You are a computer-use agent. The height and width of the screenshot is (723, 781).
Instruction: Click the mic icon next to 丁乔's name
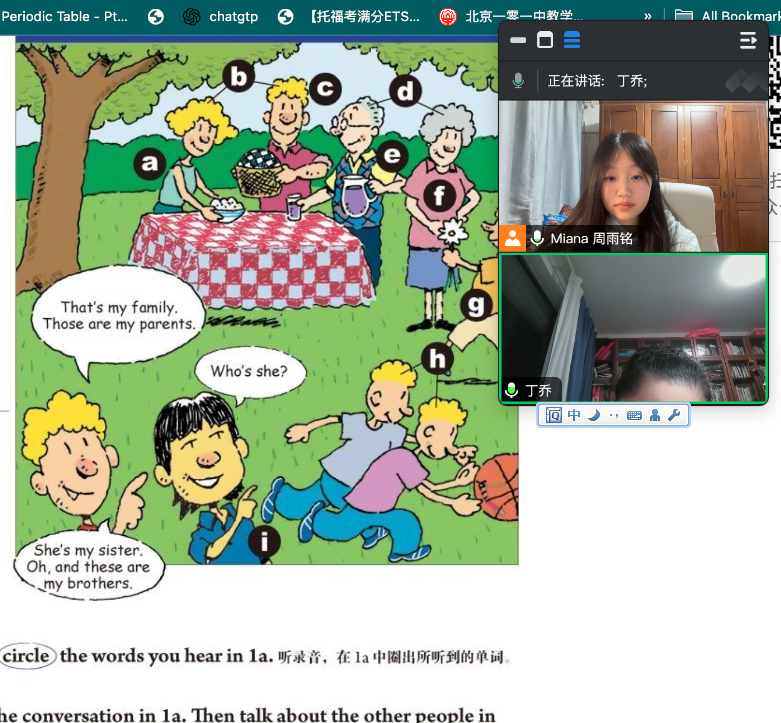pos(513,390)
